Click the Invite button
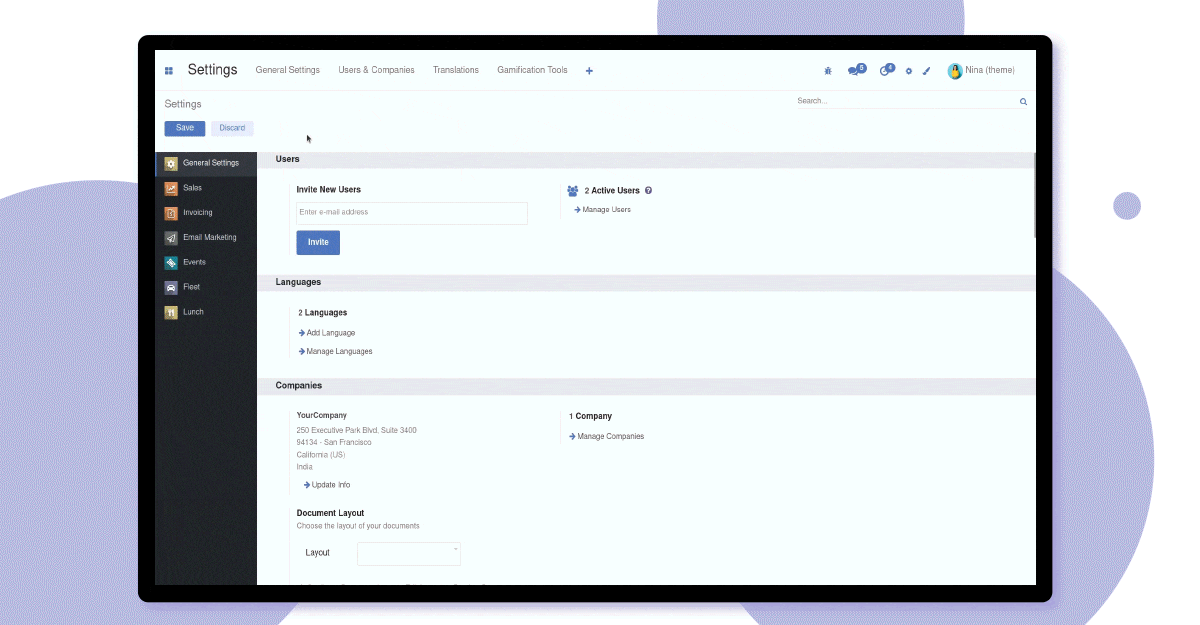1200x625 pixels. click(x=318, y=242)
